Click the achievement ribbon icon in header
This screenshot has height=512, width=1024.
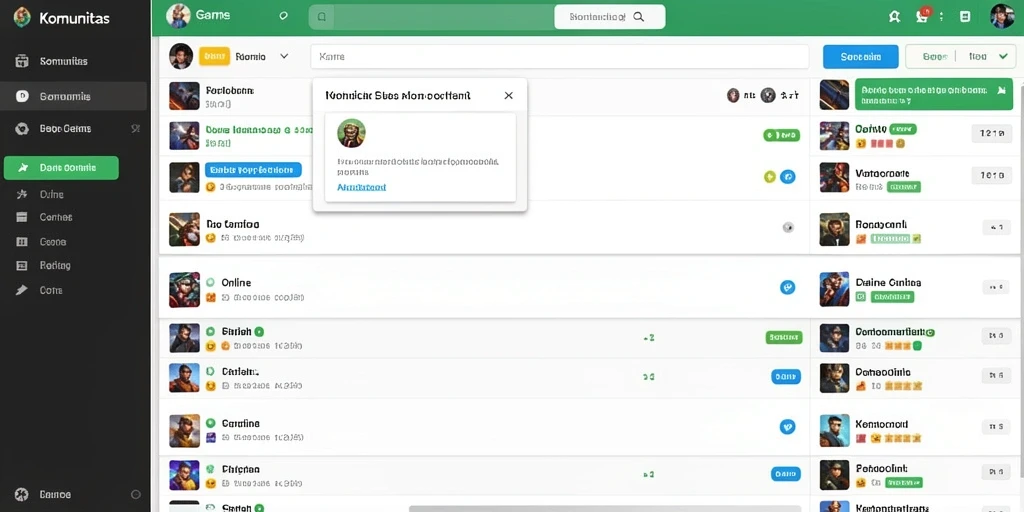[x=895, y=18]
